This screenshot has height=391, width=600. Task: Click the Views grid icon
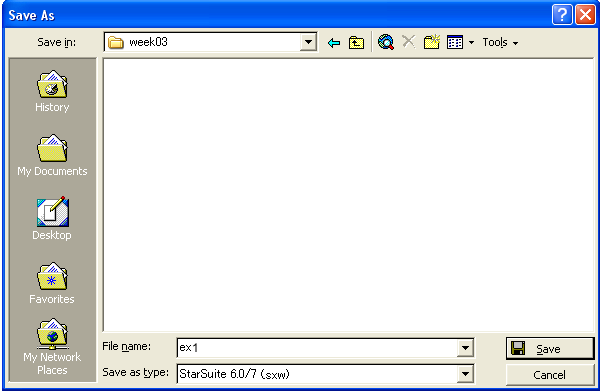[x=455, y=42]
